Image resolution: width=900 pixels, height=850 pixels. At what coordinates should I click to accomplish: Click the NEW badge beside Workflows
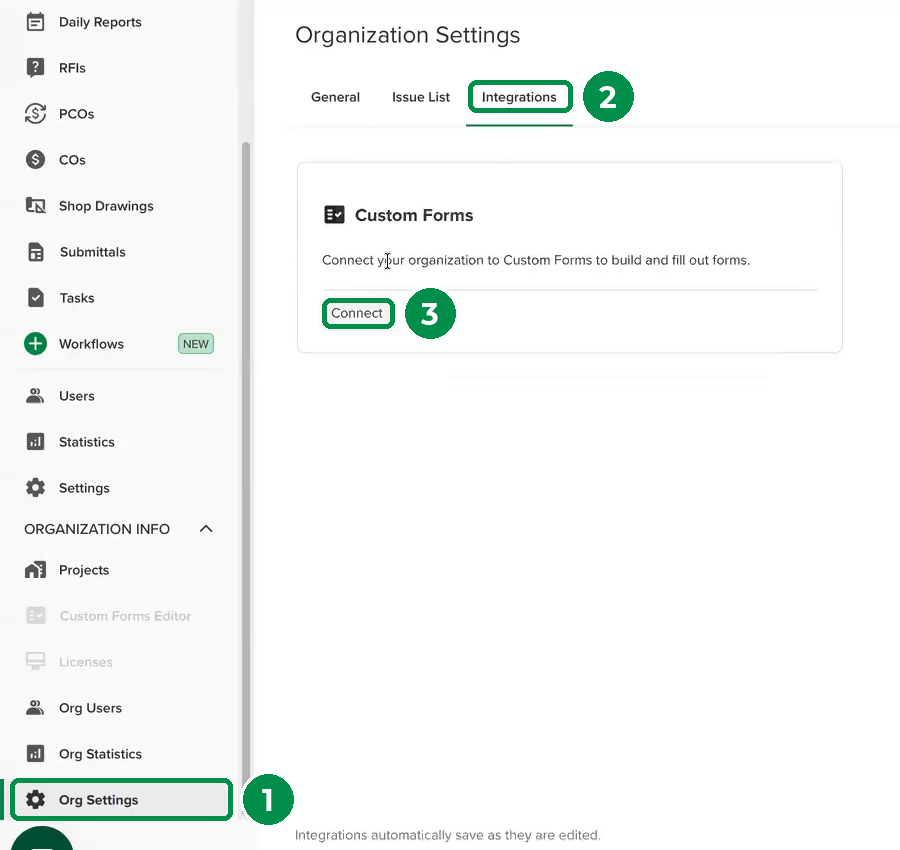[196, 344]
